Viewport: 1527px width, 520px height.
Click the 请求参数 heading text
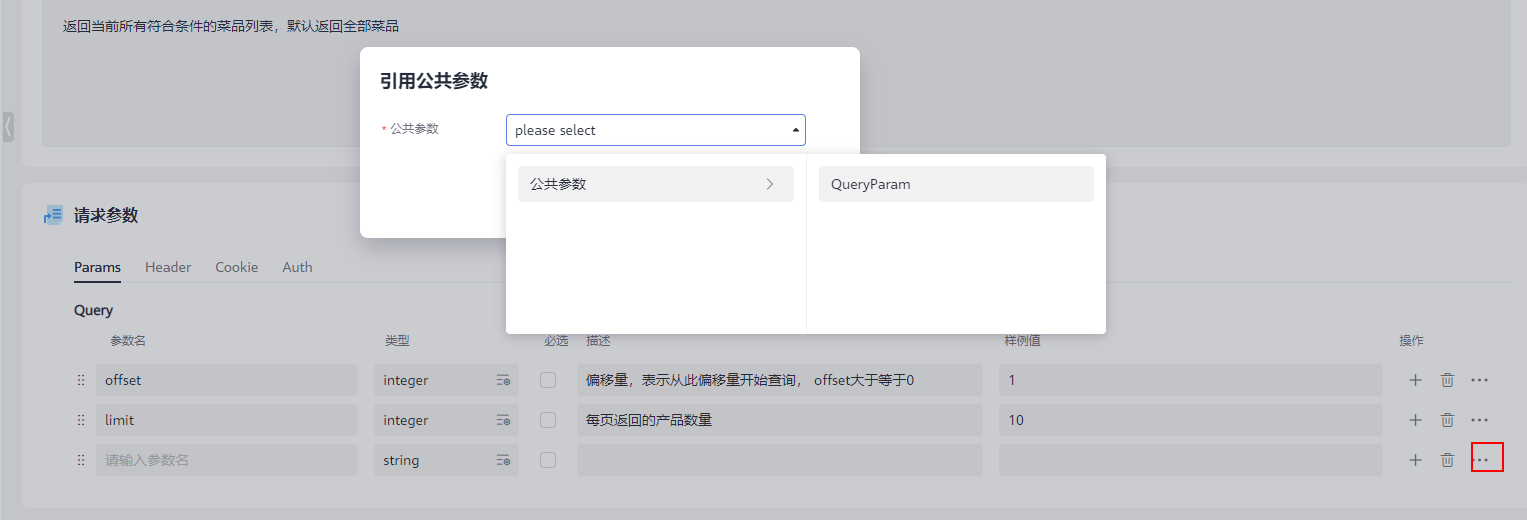coord(106,215)
